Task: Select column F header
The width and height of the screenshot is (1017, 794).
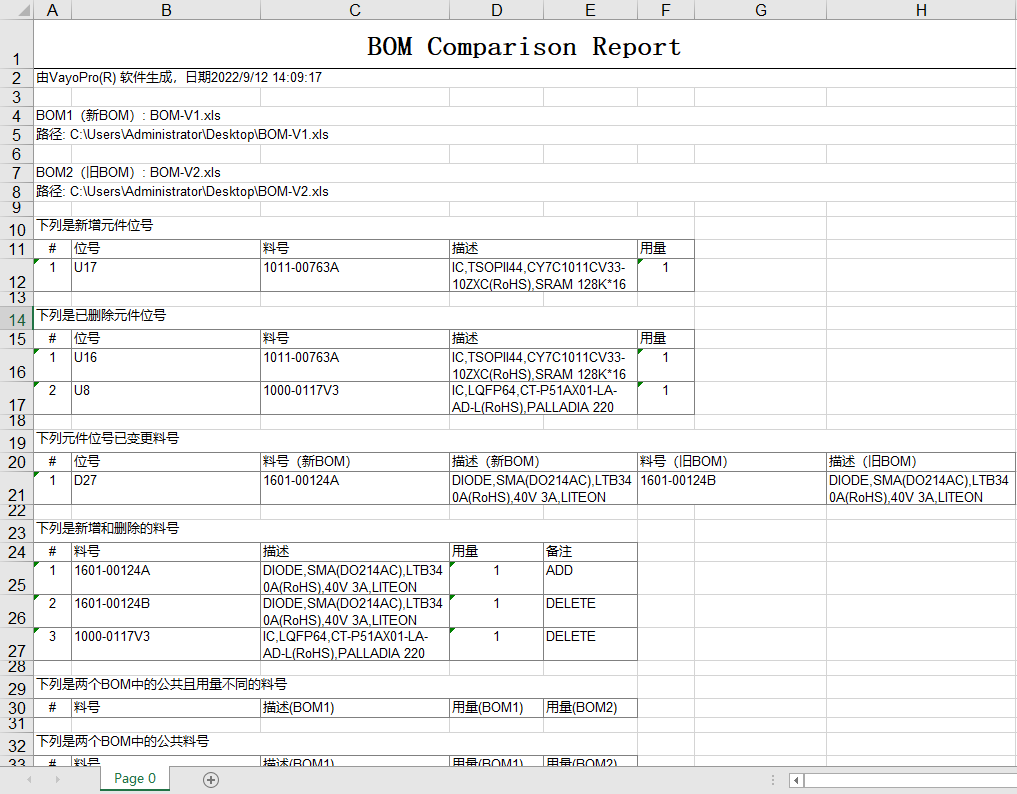Action: pyautogui.click(x=665, y=10)
